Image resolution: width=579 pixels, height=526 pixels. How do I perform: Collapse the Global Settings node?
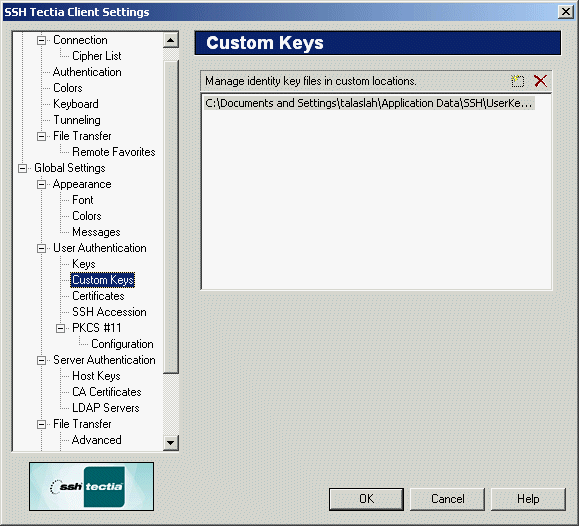click(23, 168)
